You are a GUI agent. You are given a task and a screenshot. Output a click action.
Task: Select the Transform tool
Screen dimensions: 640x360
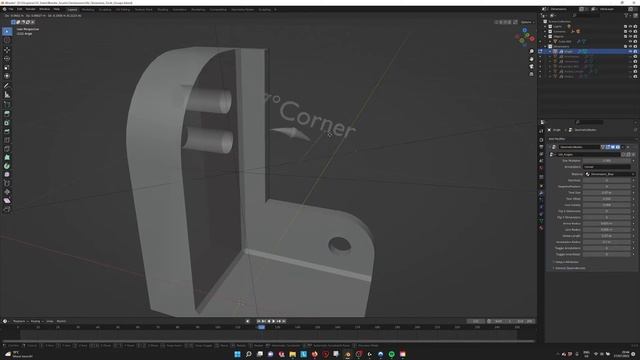coord(7,76)
